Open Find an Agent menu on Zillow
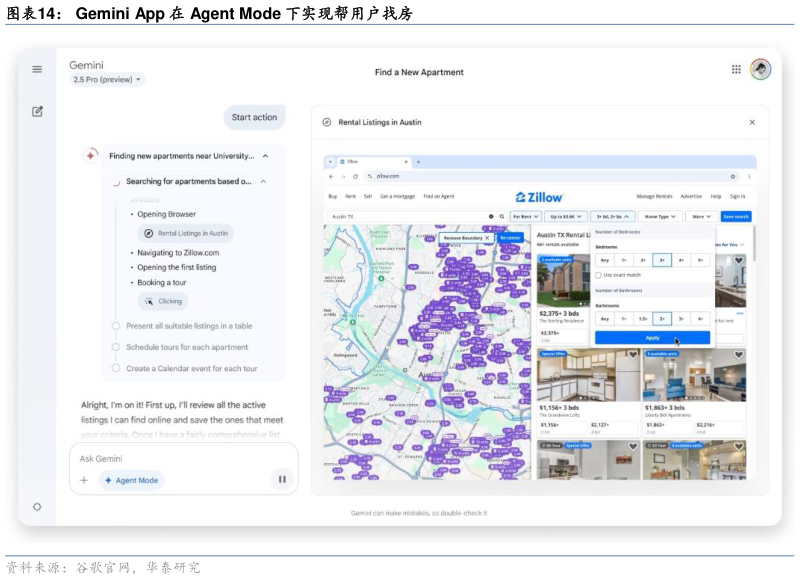This screenshot has height=580, width=800. (439, 196)
